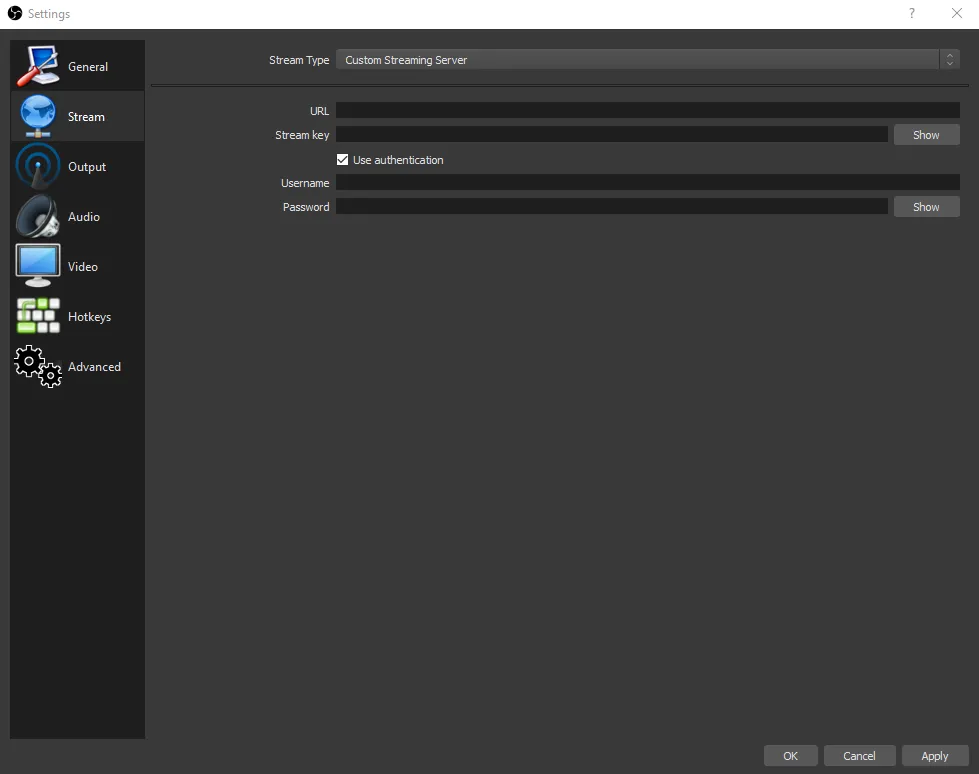Confirm settings with OK button
979x774 pixels.
pos(790,756)
